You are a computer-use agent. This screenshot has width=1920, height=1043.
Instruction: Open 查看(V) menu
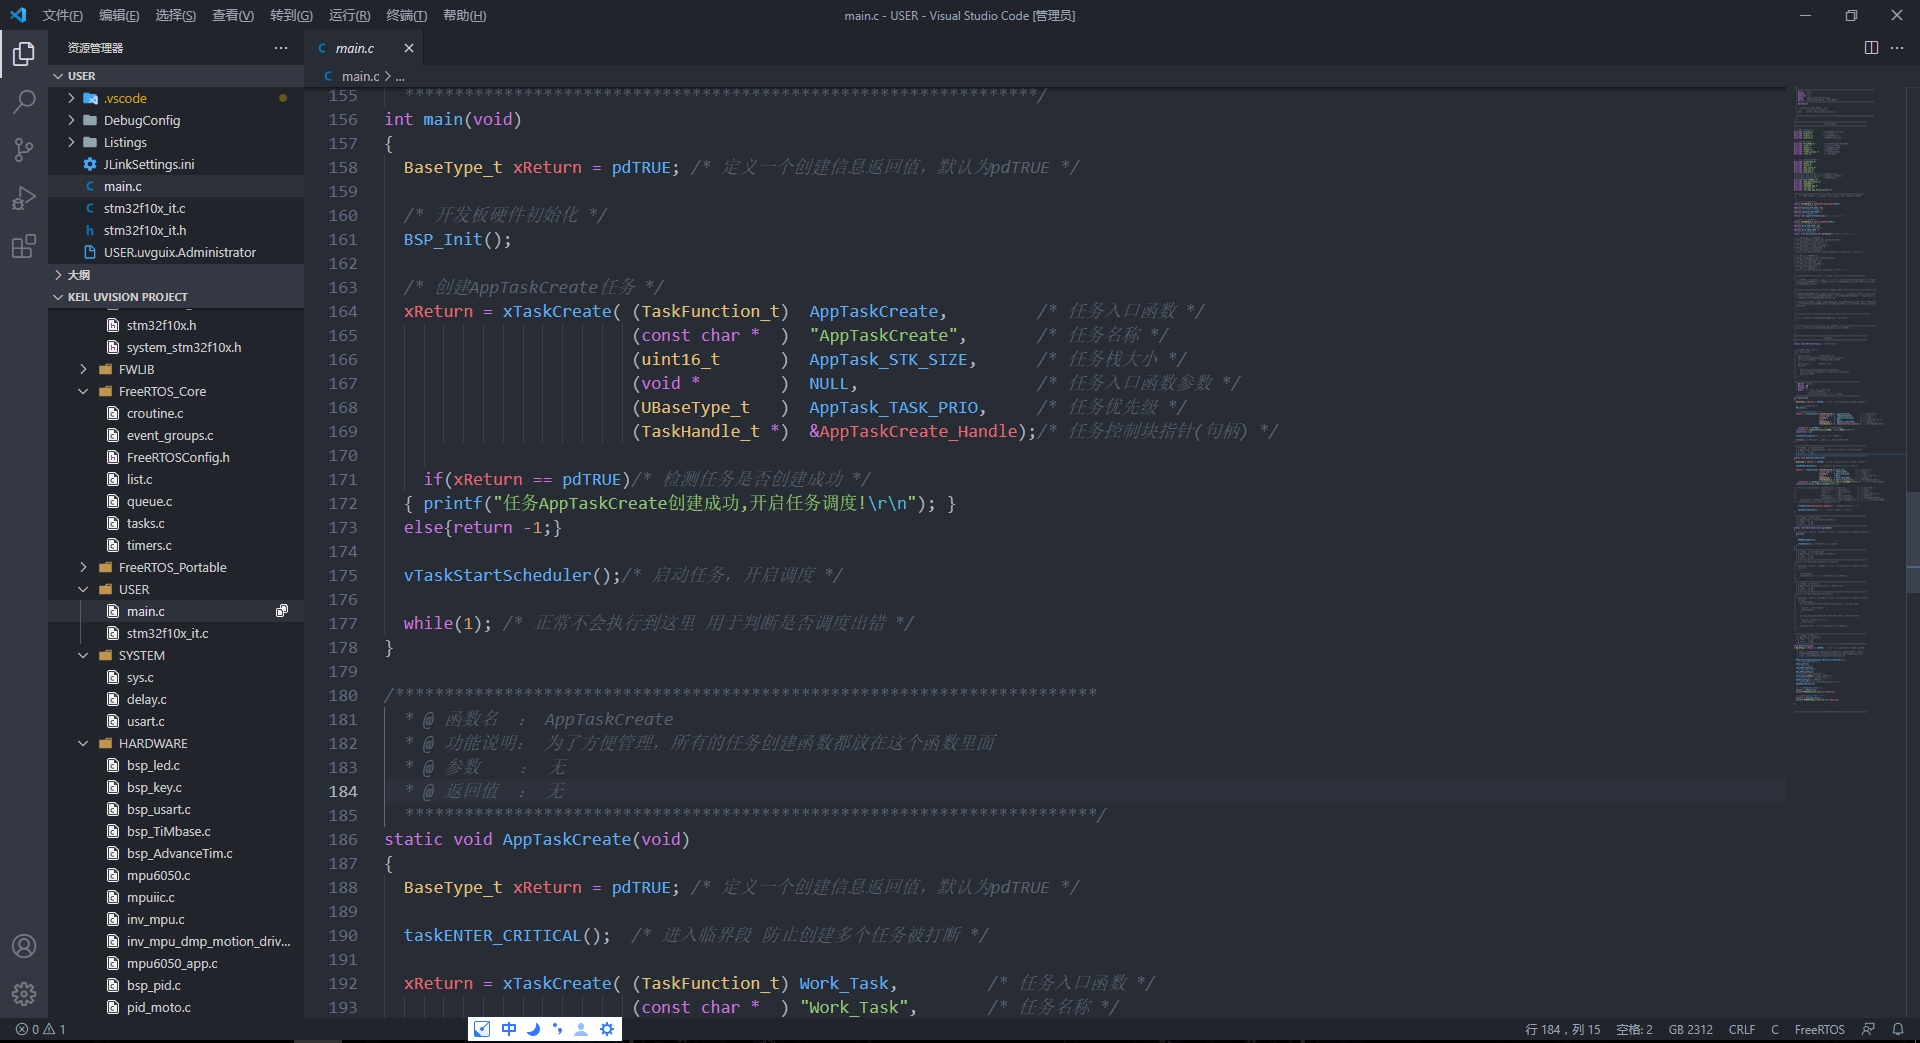[233, 15]
